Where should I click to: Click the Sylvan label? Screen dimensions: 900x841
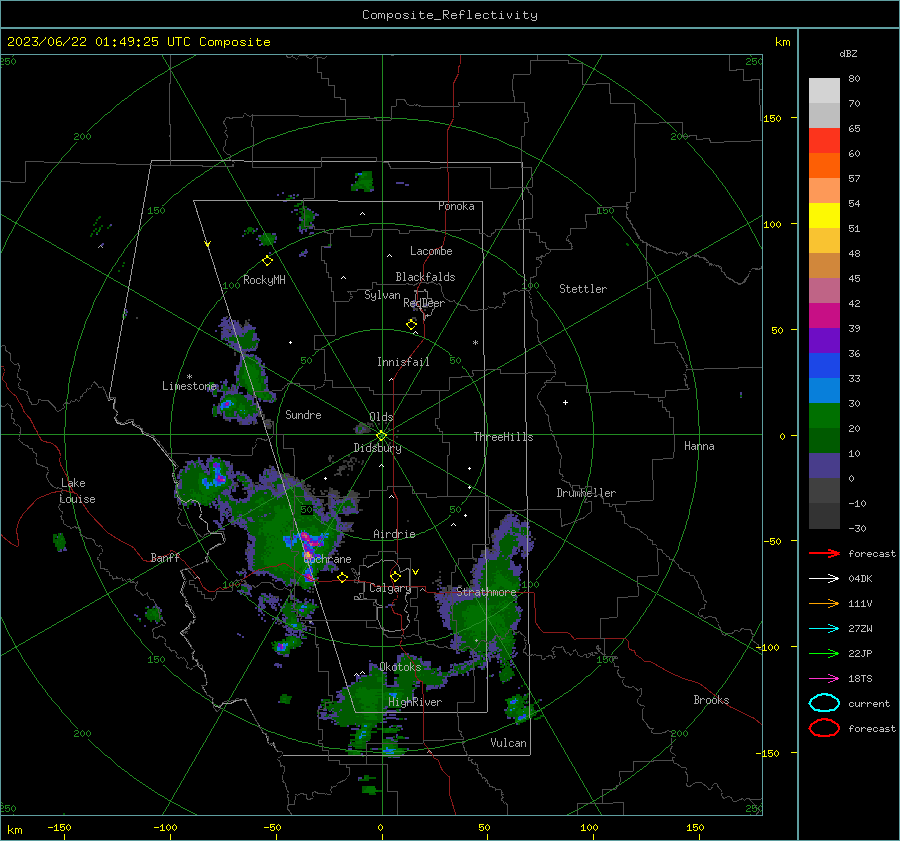382,295
